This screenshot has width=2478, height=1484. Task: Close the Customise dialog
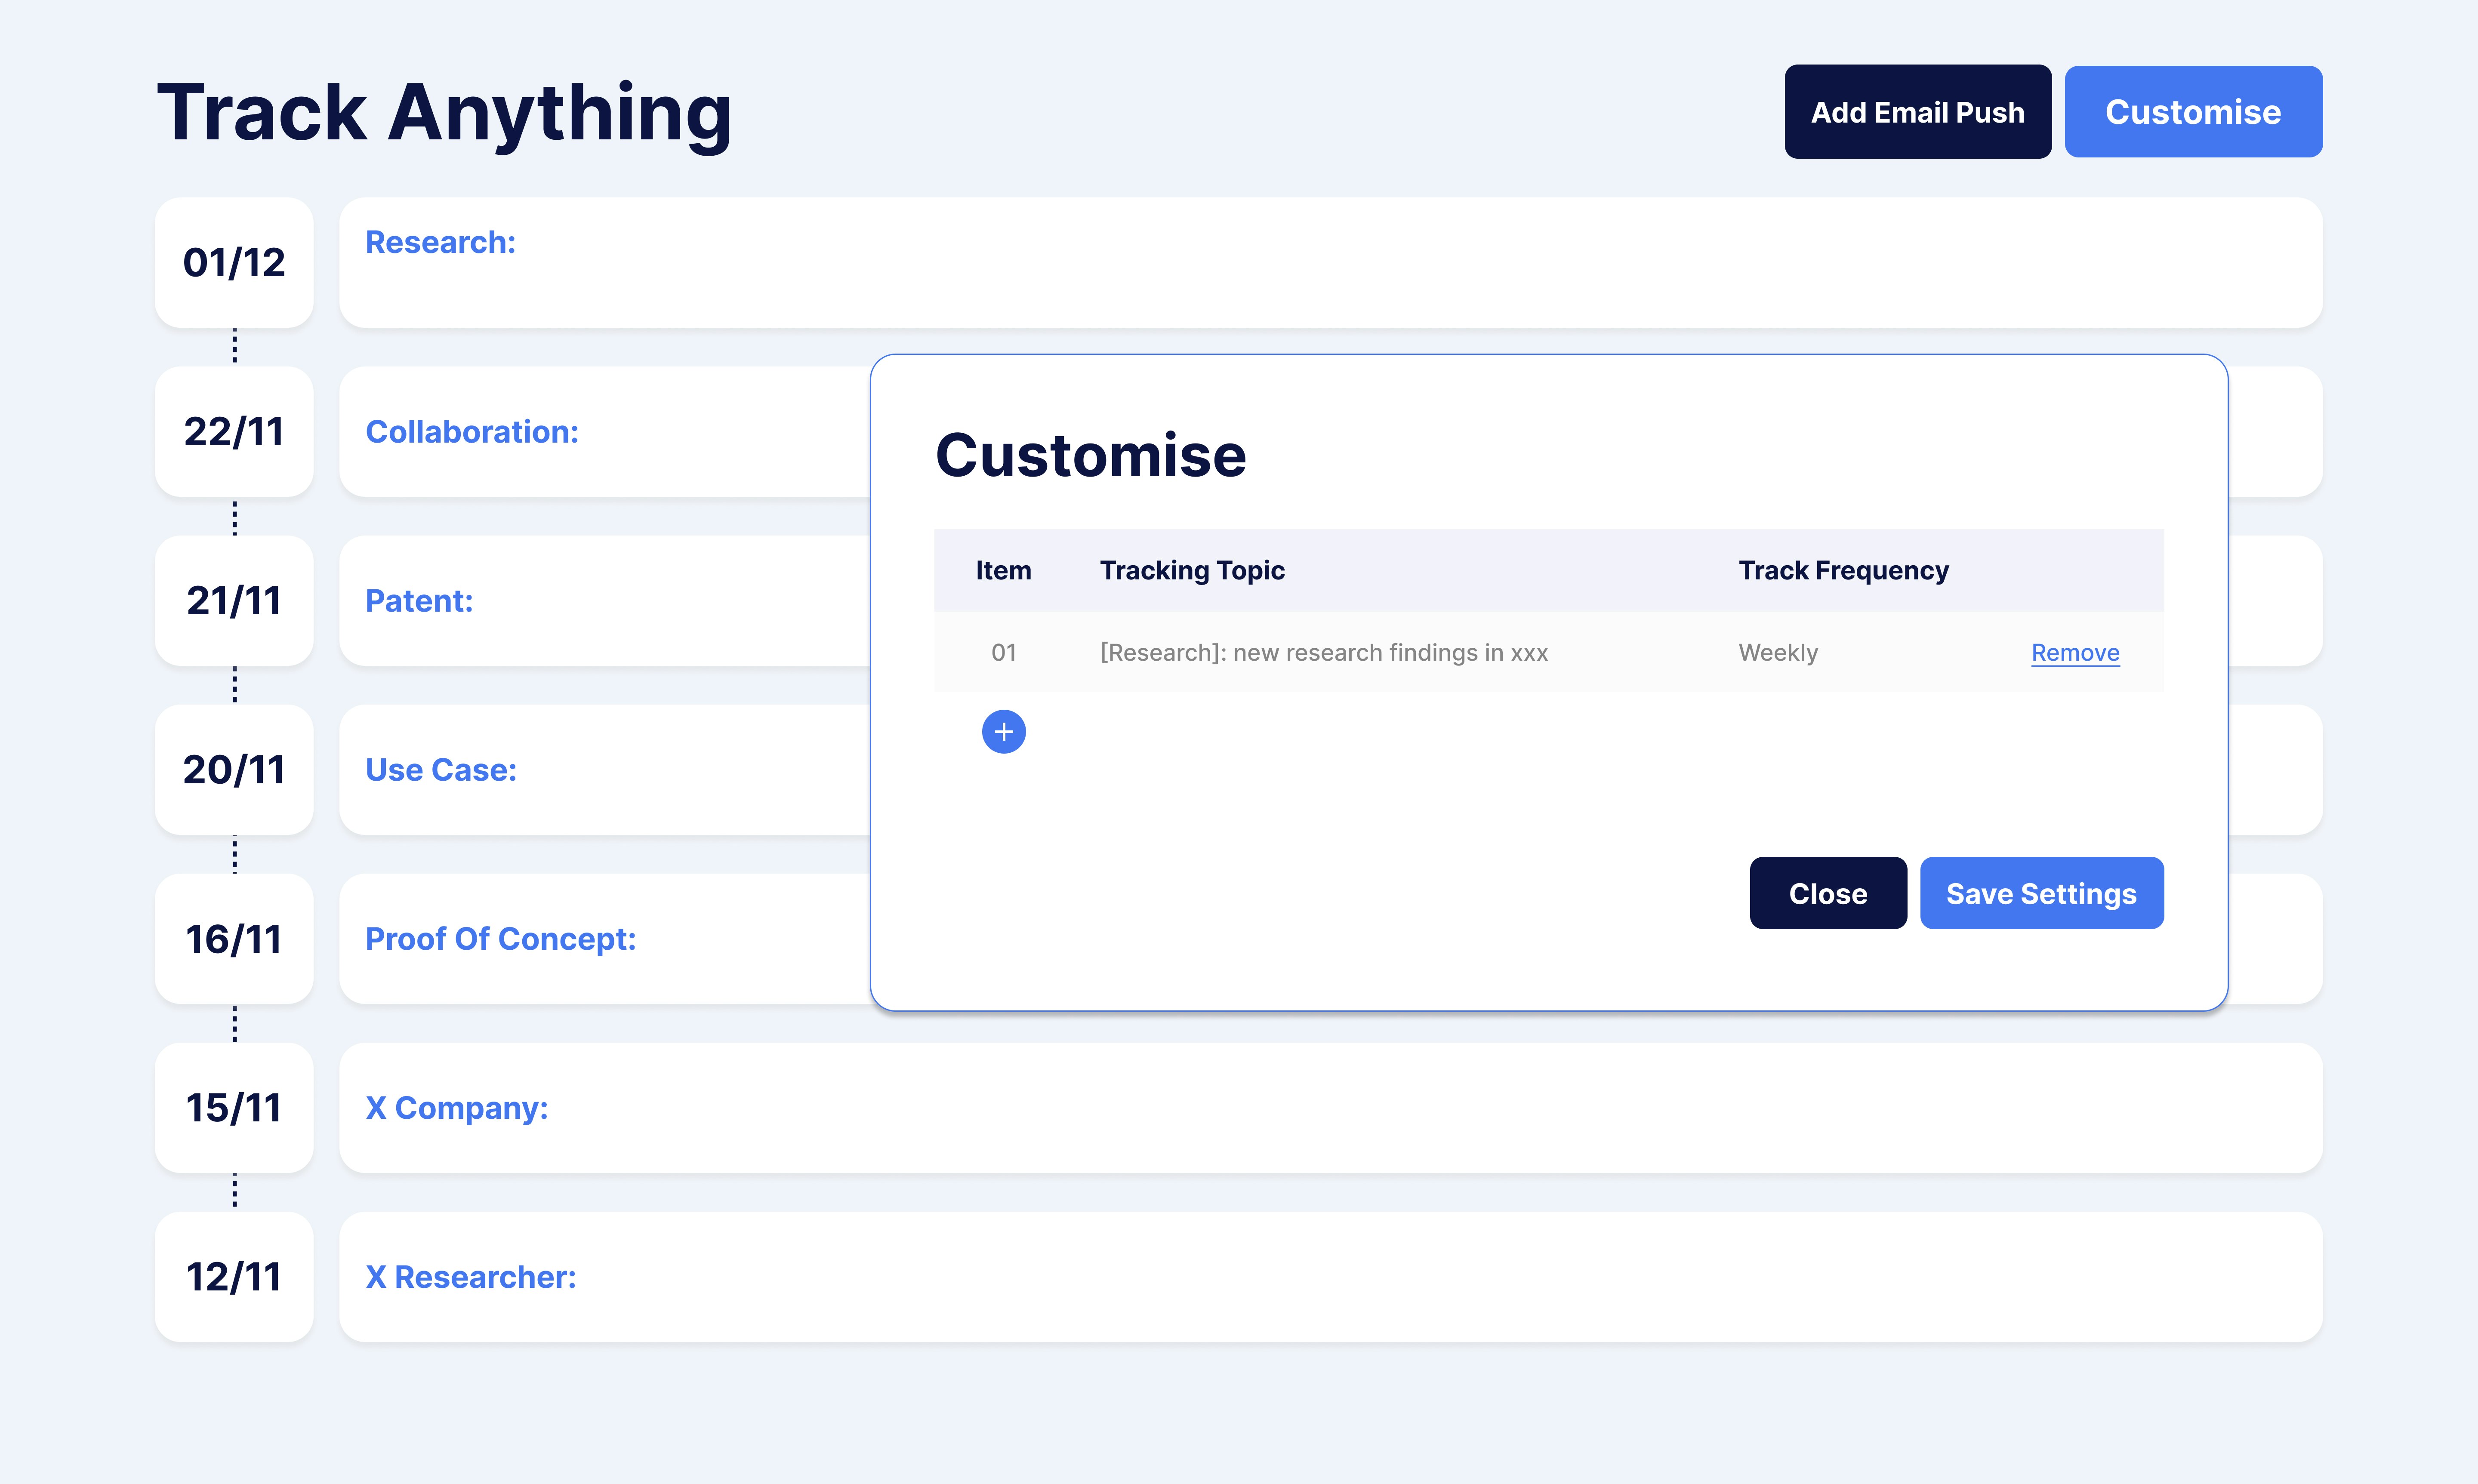click(x=1827, y=893)
